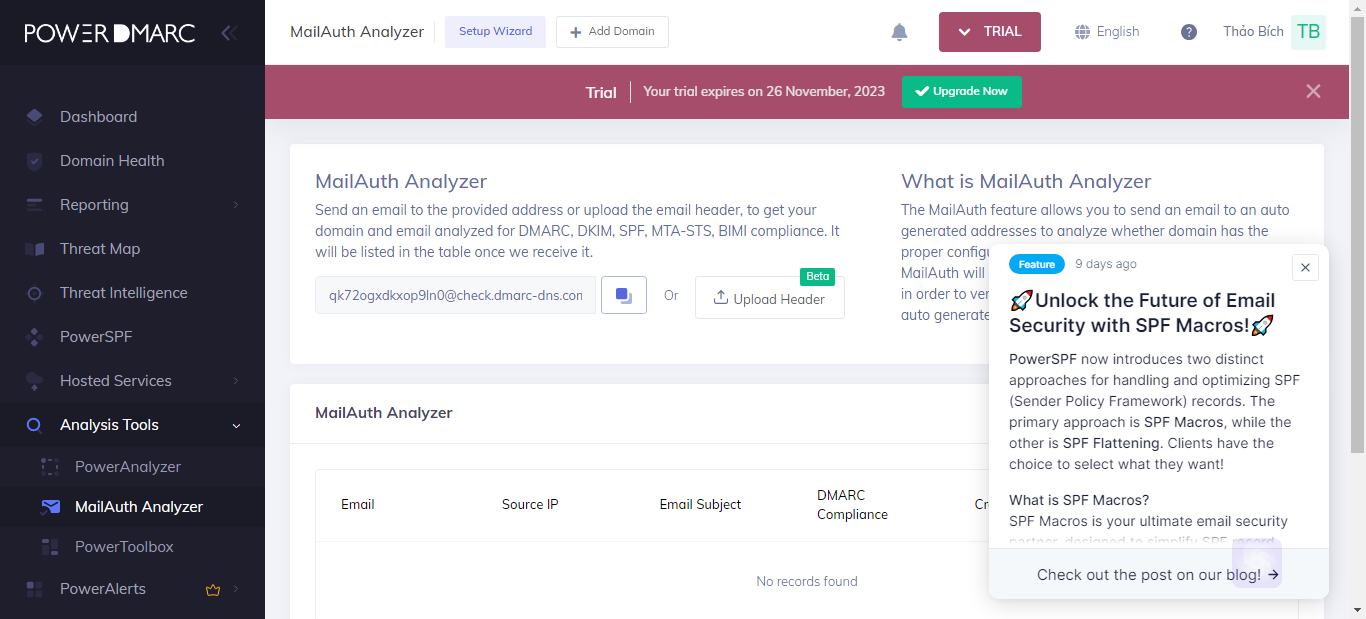The width and height of the screenshot is (1366, 619).
Task: Click the Analysis Tools icon
Action: (x=35, y=425)
